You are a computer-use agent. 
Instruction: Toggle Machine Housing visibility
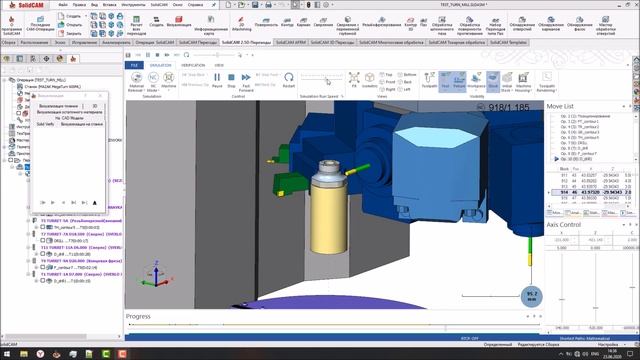(x=523, y=81)
